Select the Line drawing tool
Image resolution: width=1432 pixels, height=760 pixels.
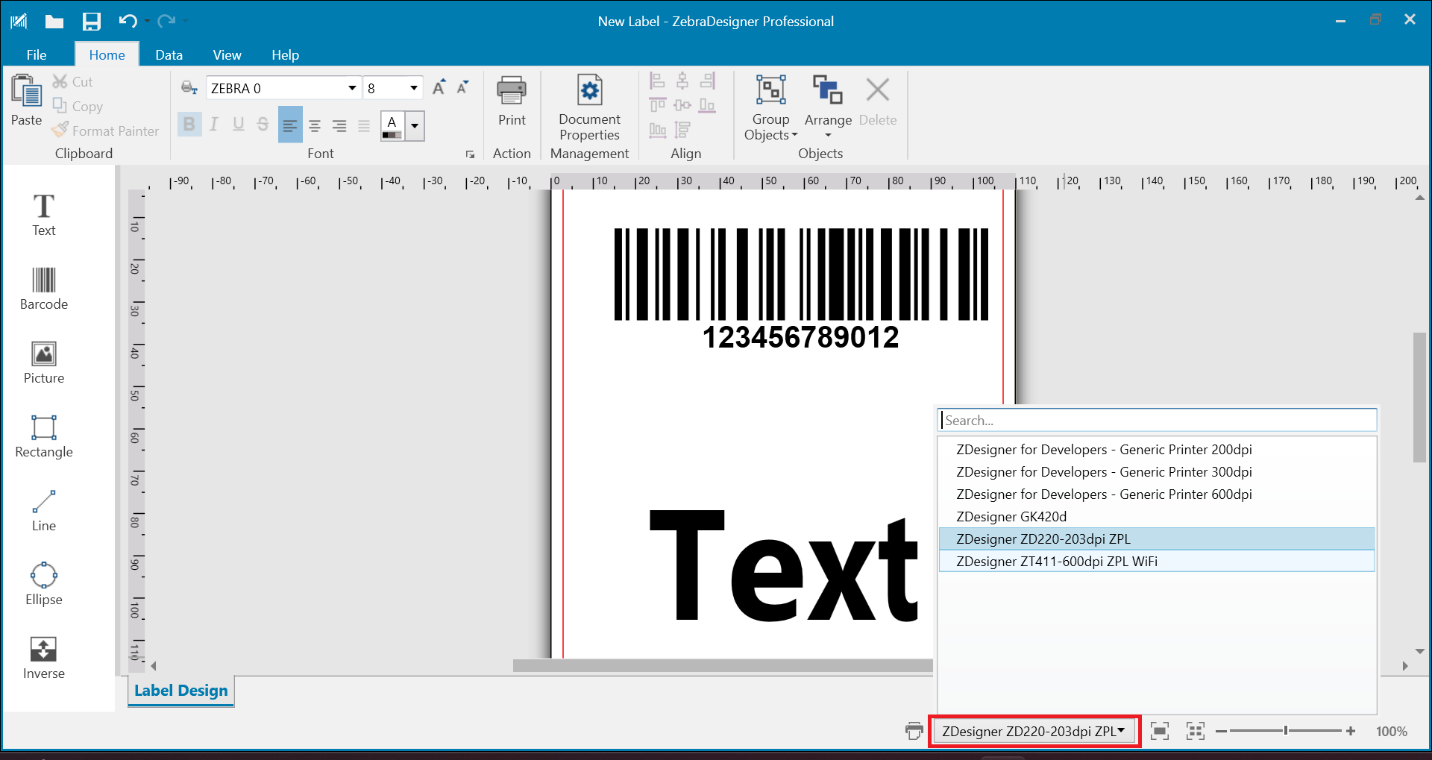pyautogui.click(x=44, y=511)
